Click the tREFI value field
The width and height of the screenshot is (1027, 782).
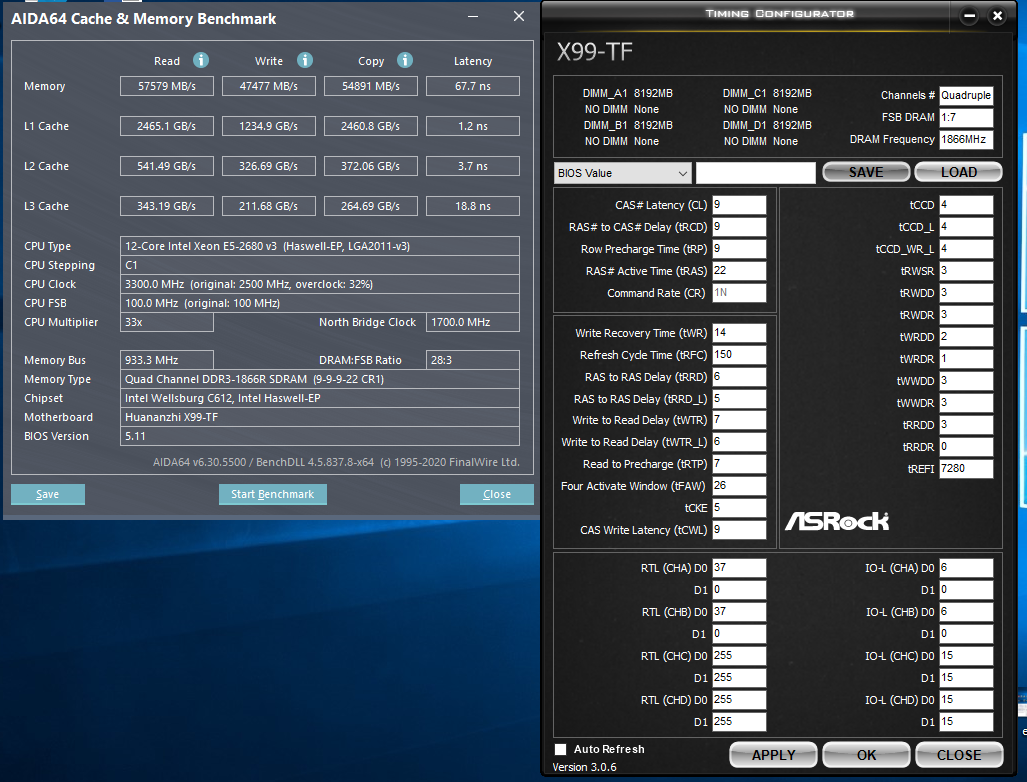[x=966, y=468]
